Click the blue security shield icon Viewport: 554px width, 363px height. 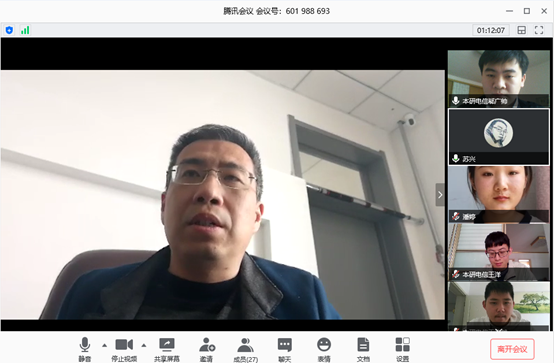click(9, 30)
